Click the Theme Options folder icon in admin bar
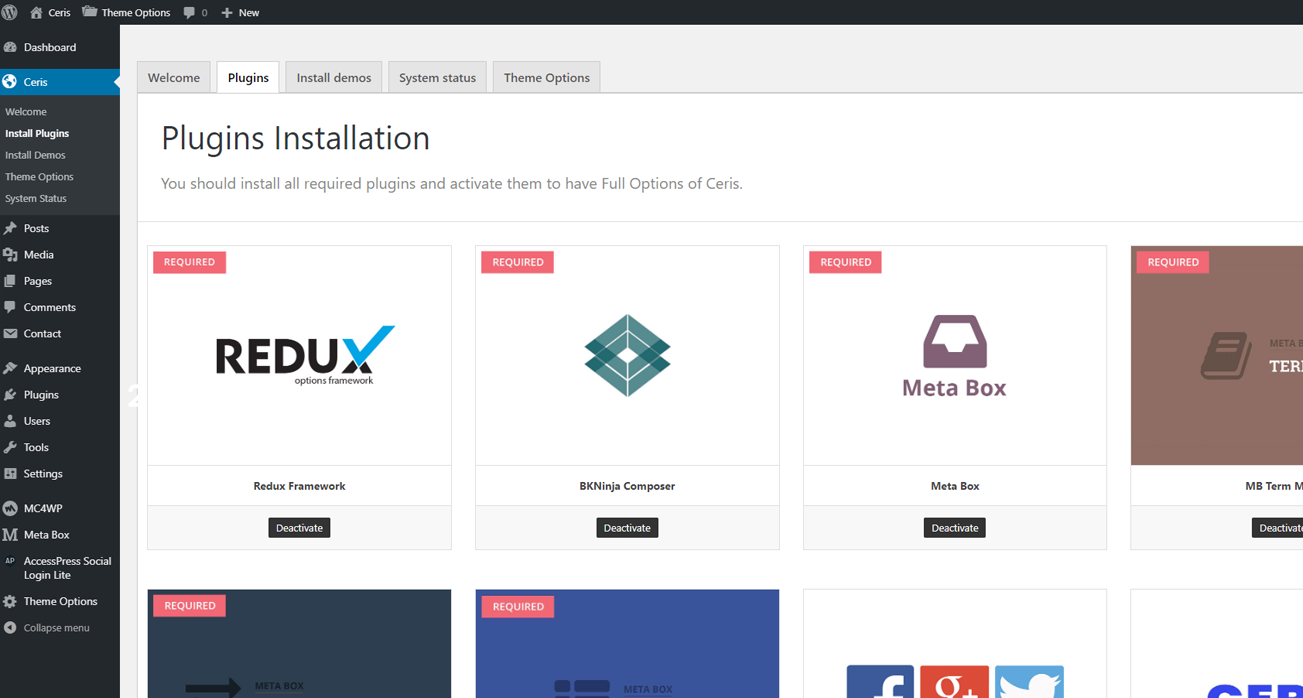Viewport: 1303px width, 698px height. pyautogui.click(x=90, y=12)
